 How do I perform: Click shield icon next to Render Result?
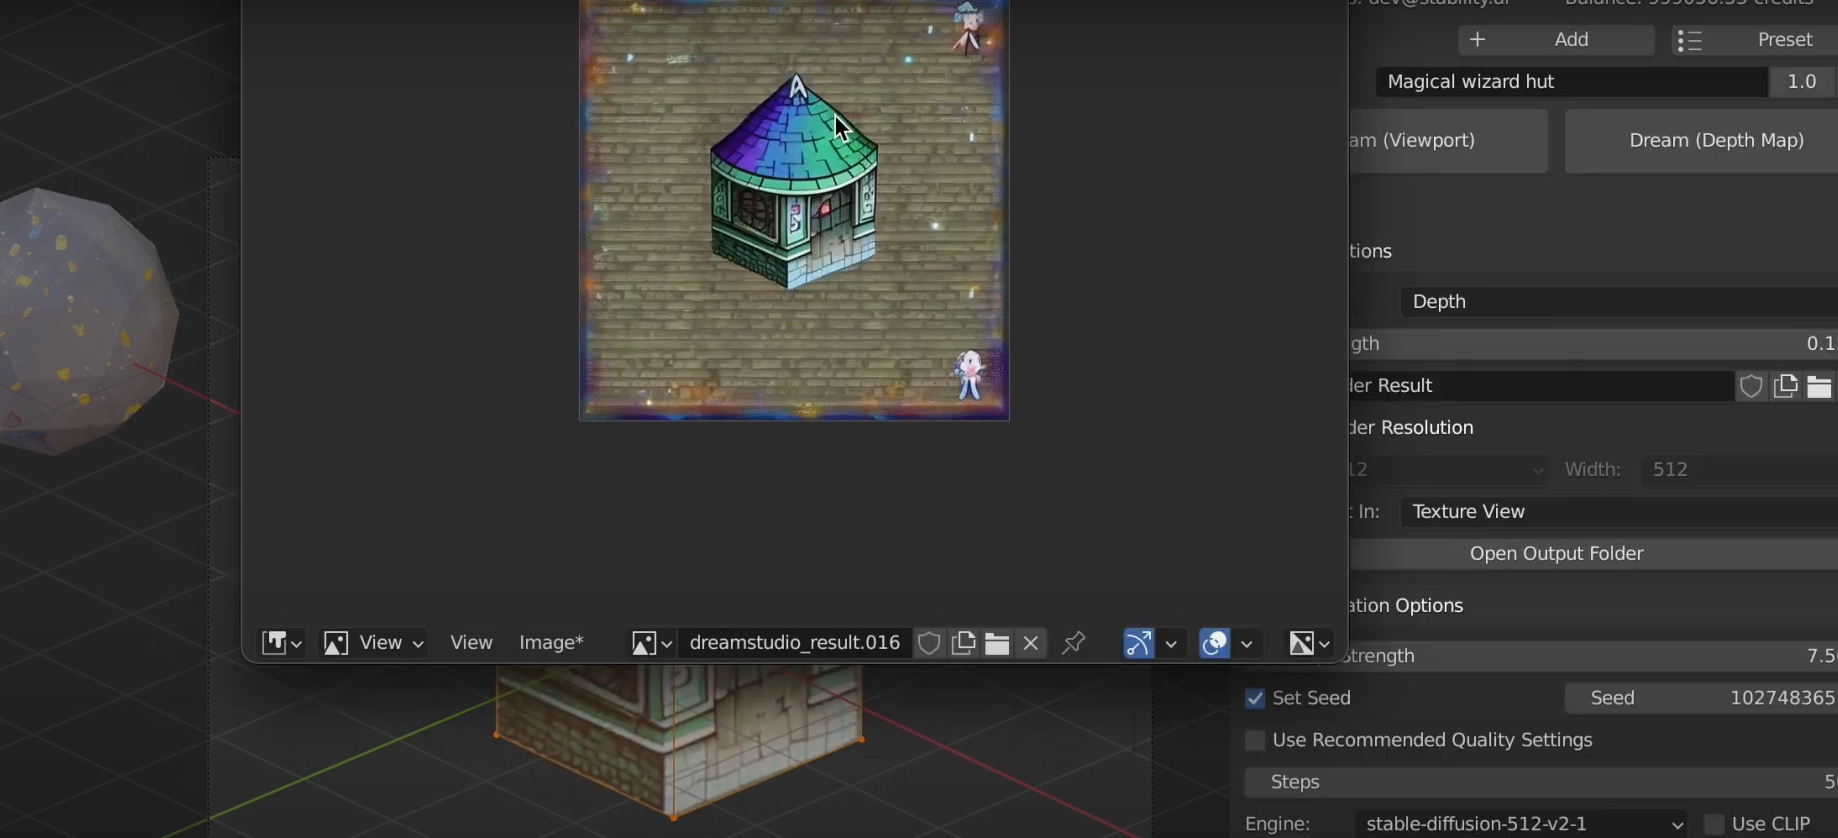click(x=1751, y=386)
